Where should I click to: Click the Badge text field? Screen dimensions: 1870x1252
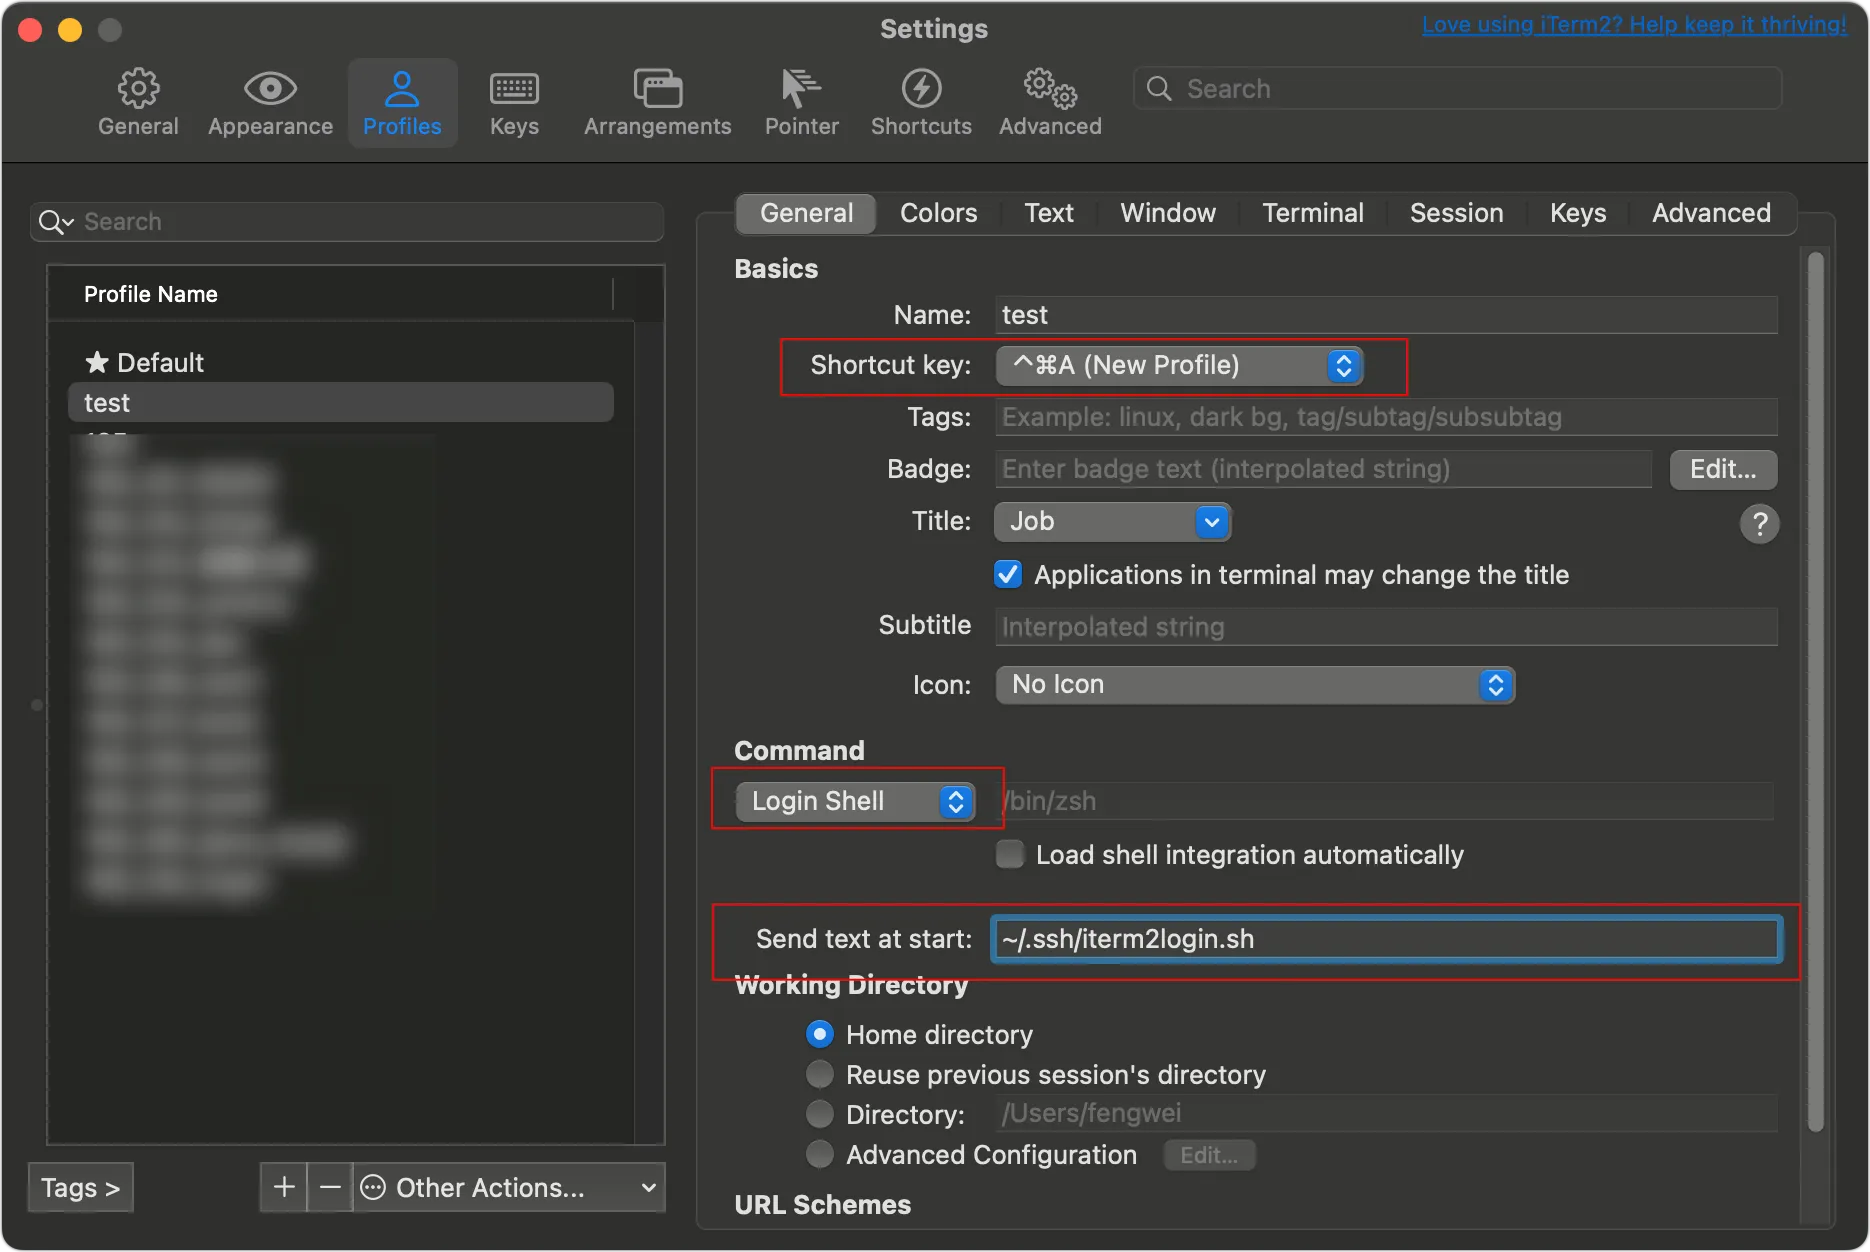(x=1323, y=469)
